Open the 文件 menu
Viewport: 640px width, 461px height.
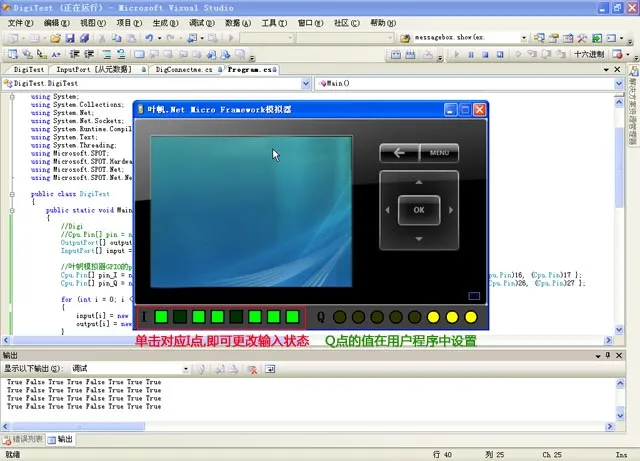20,23
